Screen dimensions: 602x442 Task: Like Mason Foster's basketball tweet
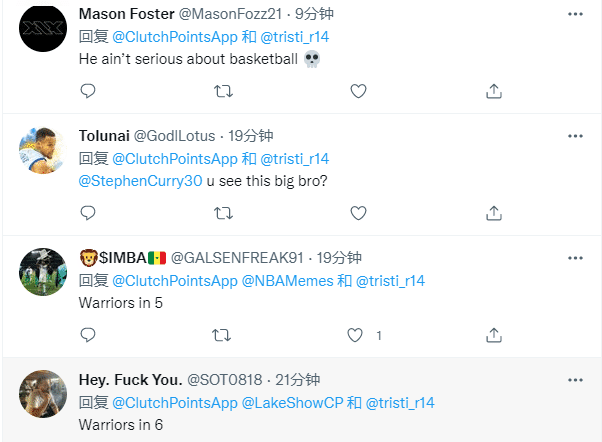pyautogui.click(x=358, y=91)
